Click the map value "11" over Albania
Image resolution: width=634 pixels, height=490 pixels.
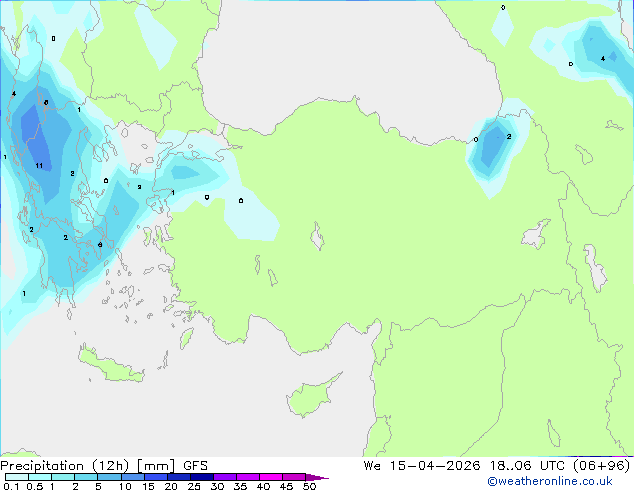39,165
